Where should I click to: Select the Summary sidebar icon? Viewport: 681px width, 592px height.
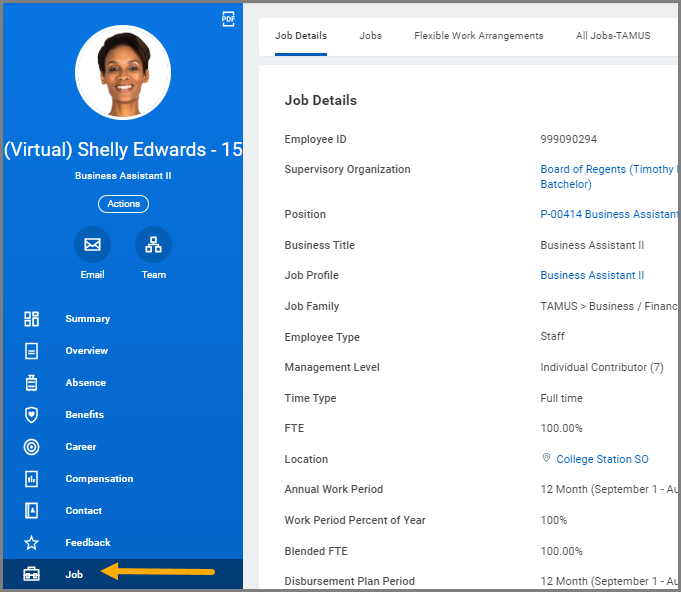click(x=31, y=319)
